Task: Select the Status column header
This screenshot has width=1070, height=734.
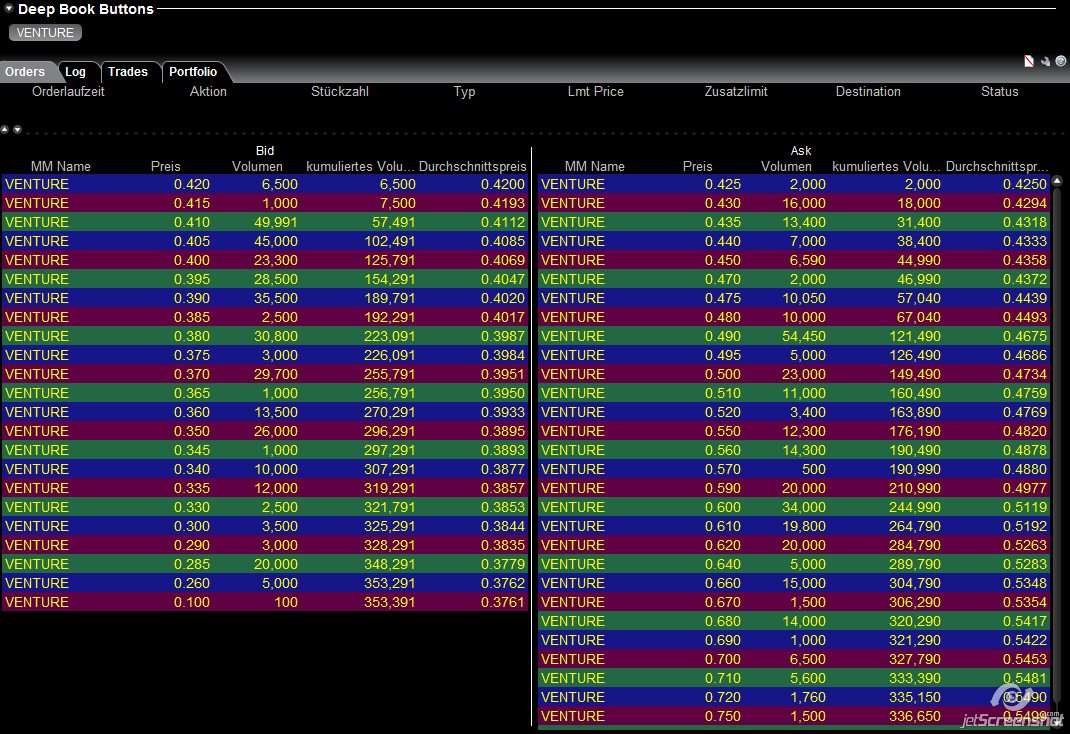Action: click(1000, 91)
